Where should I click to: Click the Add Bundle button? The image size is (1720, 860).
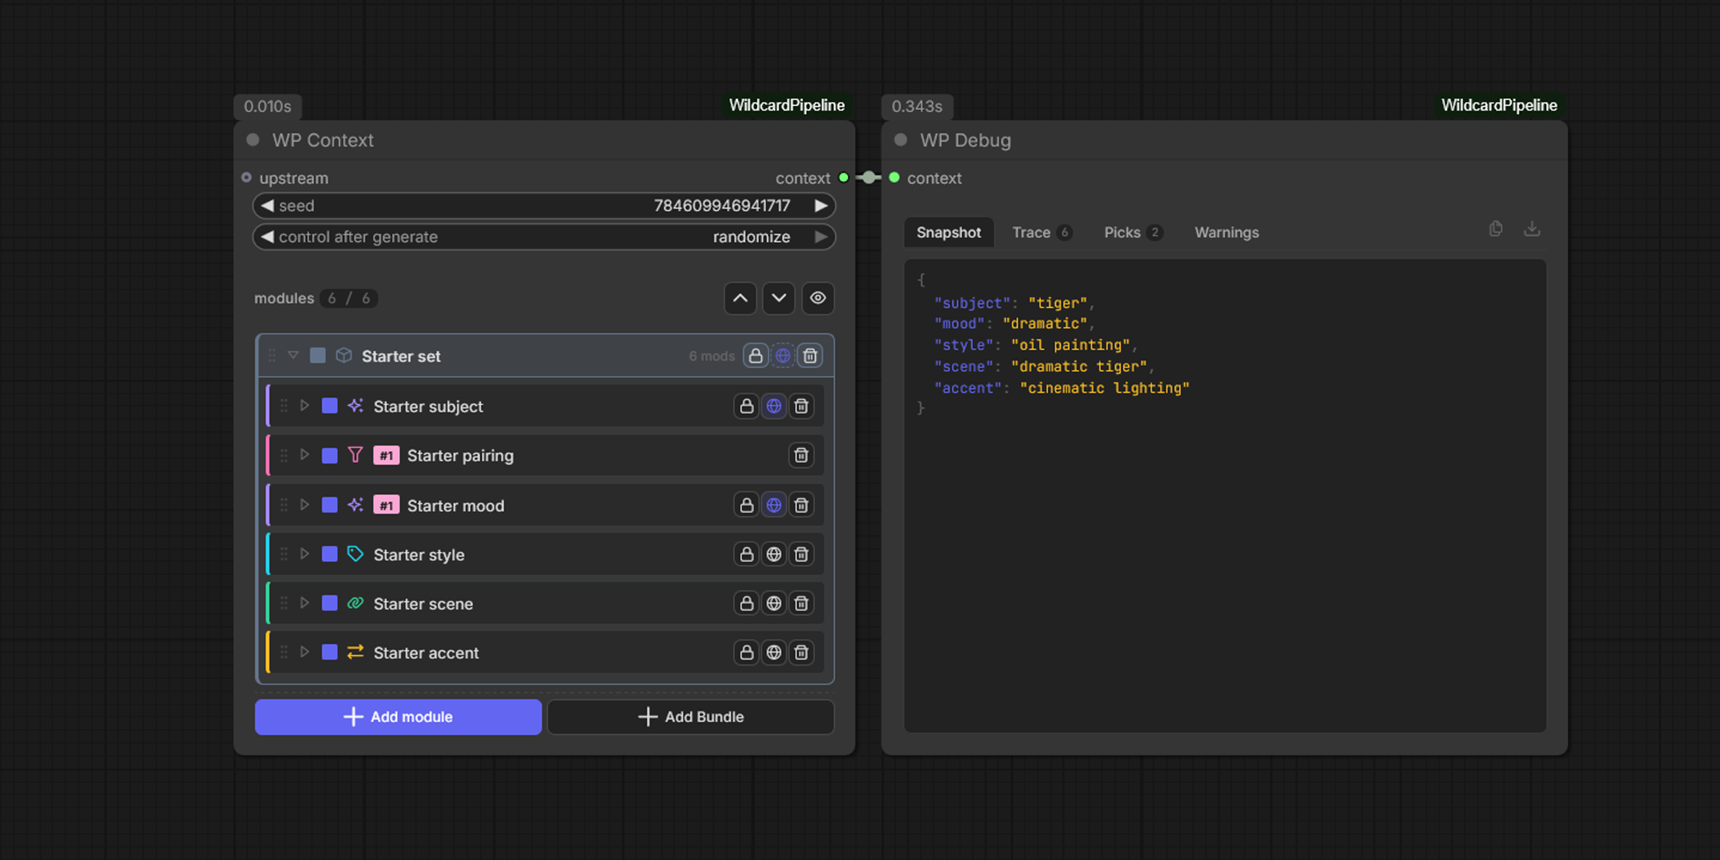click(691, 717)
